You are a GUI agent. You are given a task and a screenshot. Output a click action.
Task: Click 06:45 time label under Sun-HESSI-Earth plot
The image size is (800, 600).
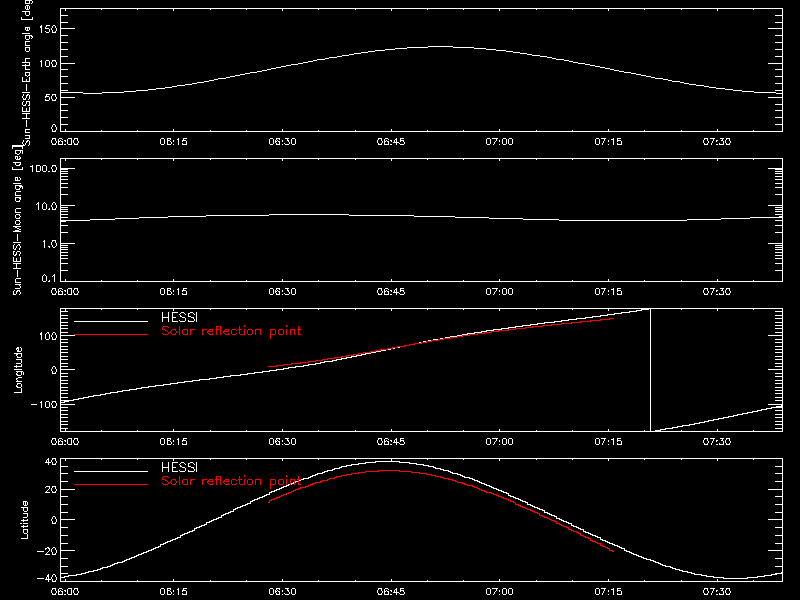pyautogui.click(x=391, y=141)
